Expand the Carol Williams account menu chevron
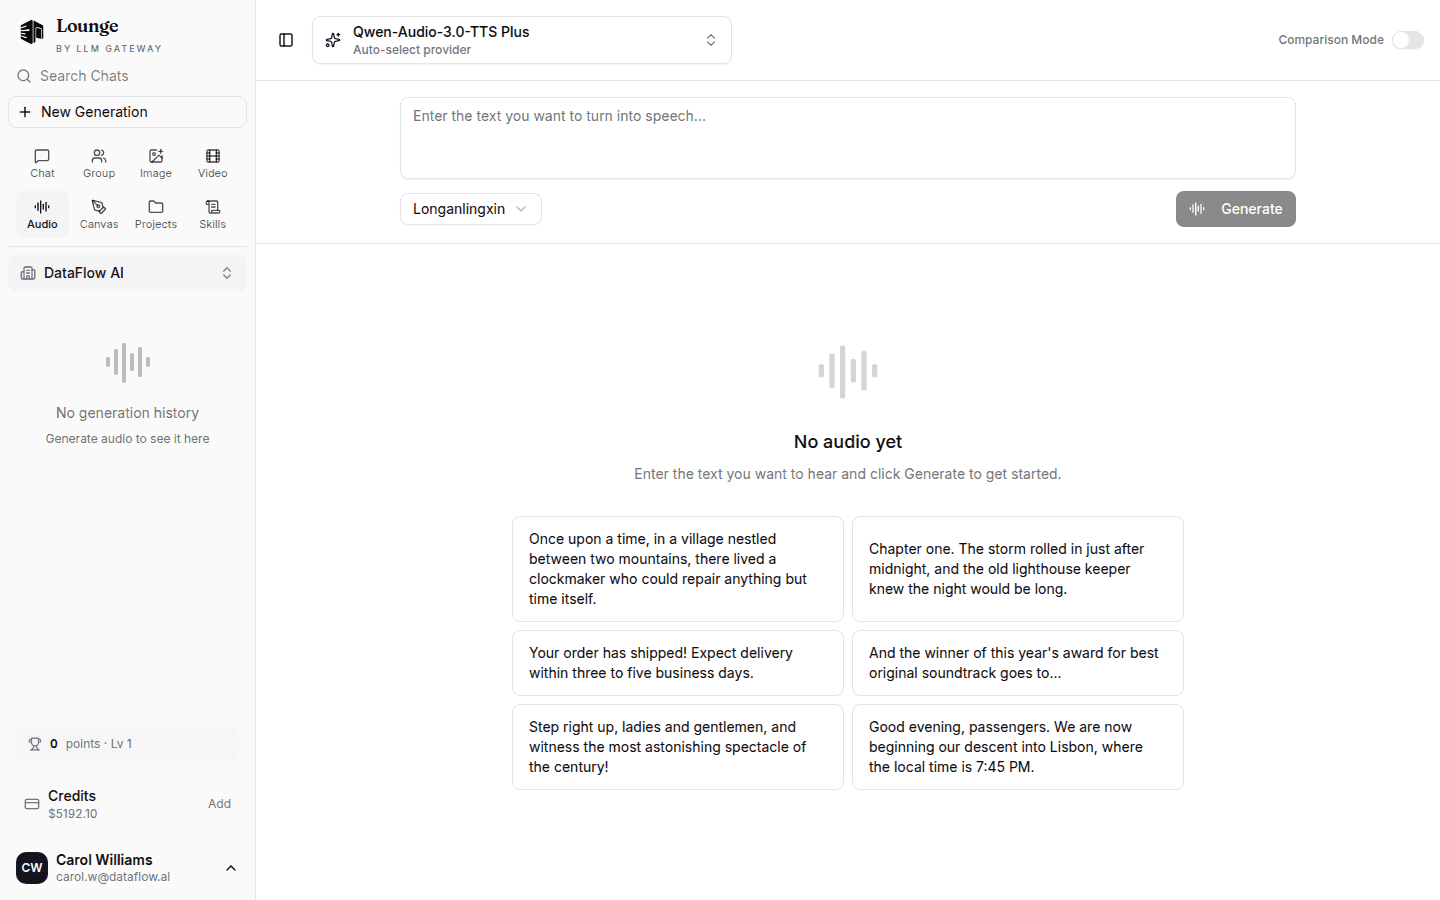1440x900 pixels. coord(231,868)
